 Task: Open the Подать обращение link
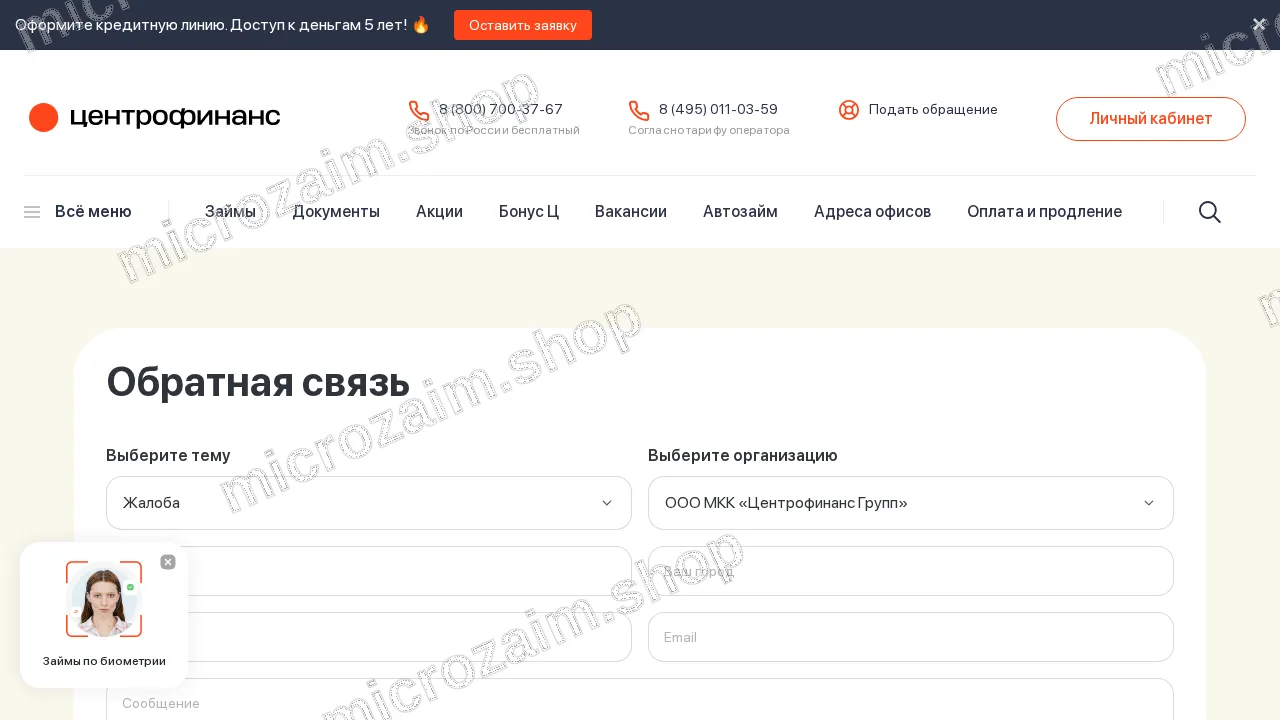click(933, 110)
